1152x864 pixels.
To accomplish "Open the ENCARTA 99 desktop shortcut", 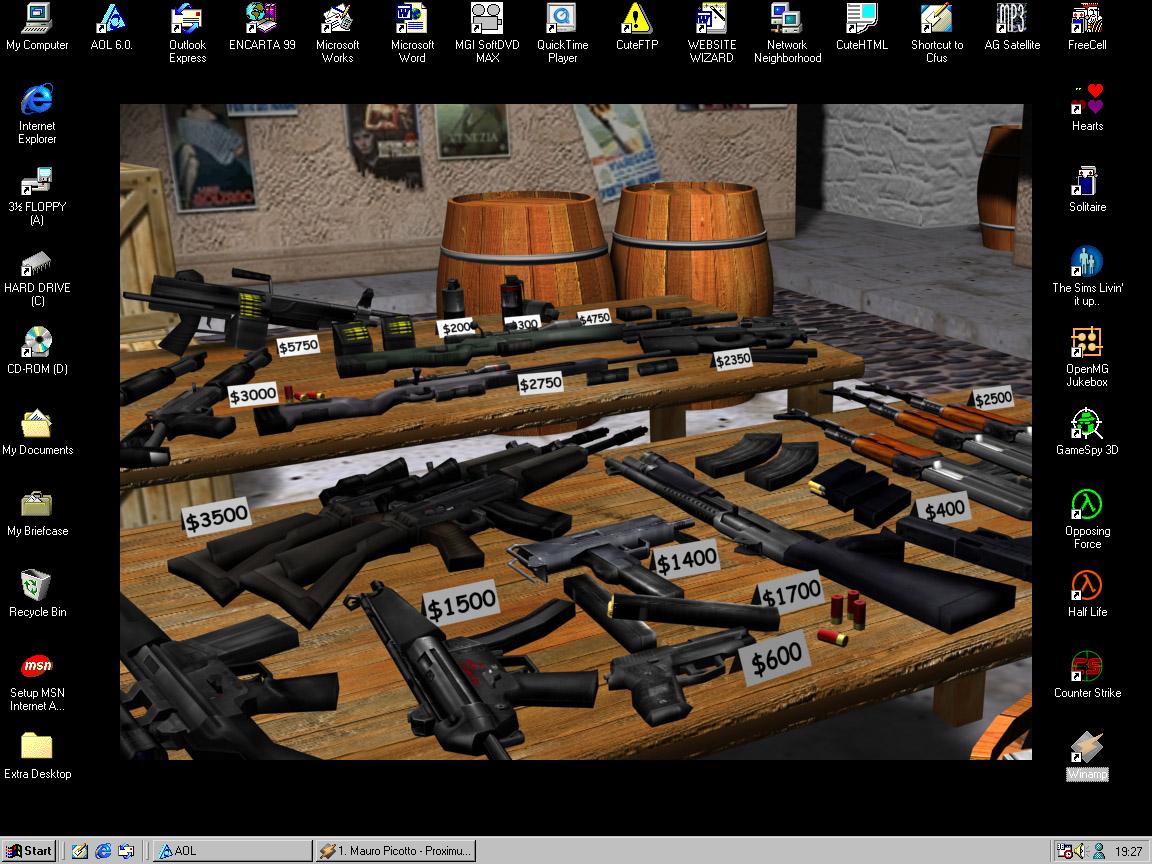I will tap(262, 19).
